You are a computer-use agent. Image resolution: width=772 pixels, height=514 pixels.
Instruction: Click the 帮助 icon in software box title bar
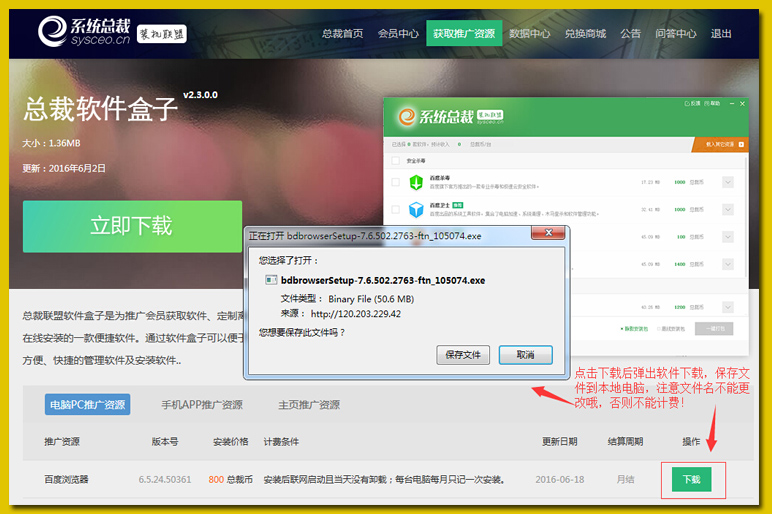click(x=712, y=103)
